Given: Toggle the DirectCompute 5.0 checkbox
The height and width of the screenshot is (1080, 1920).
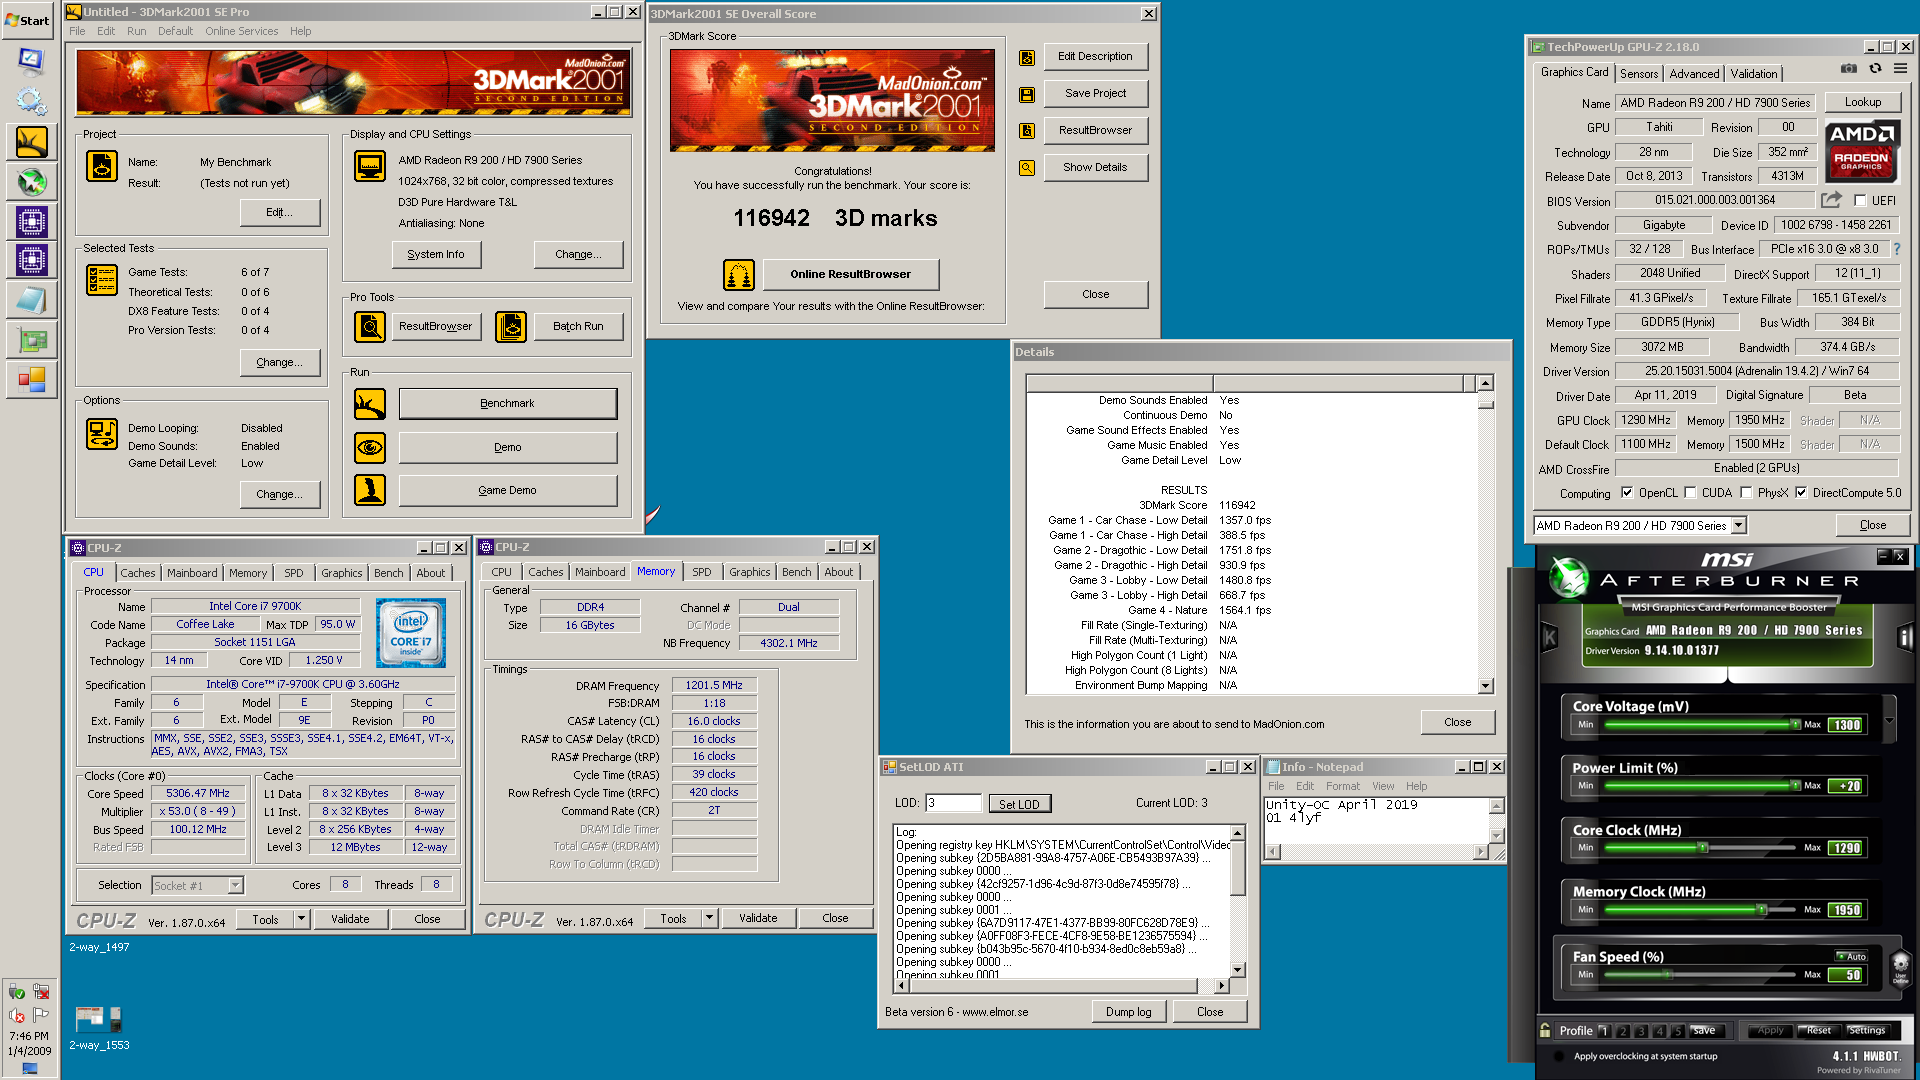Looking at the screenshot, I should click(1801, 493).
